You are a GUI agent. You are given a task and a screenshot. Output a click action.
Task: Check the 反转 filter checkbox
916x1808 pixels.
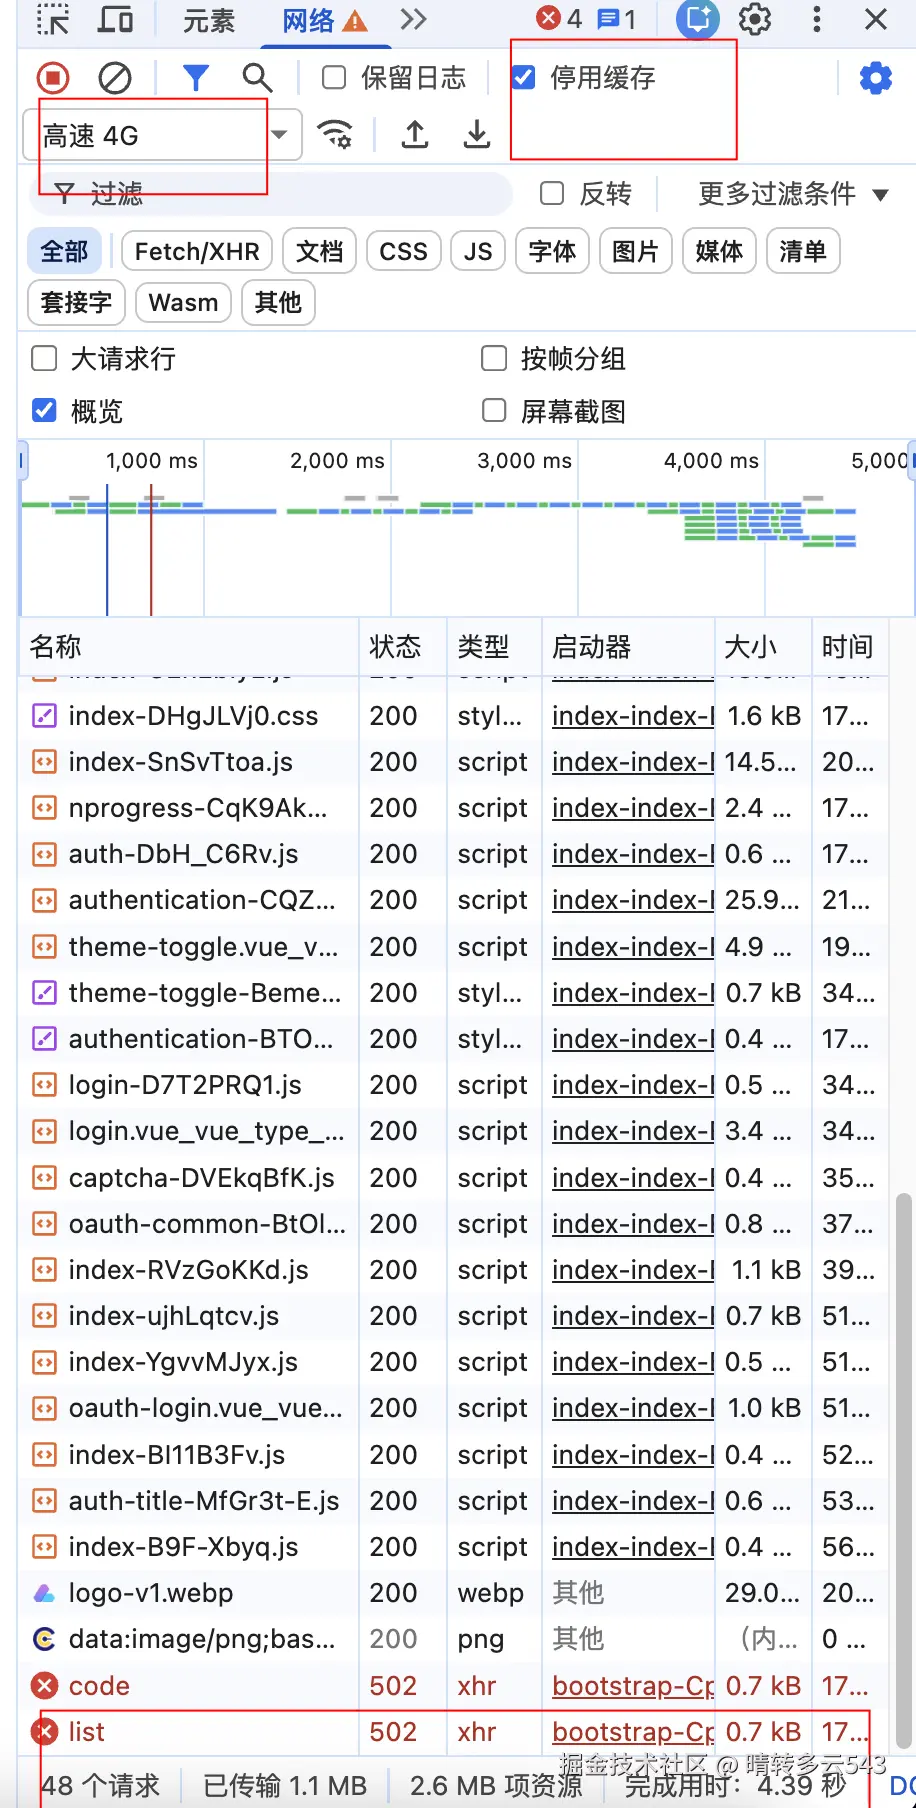[552, 193]
